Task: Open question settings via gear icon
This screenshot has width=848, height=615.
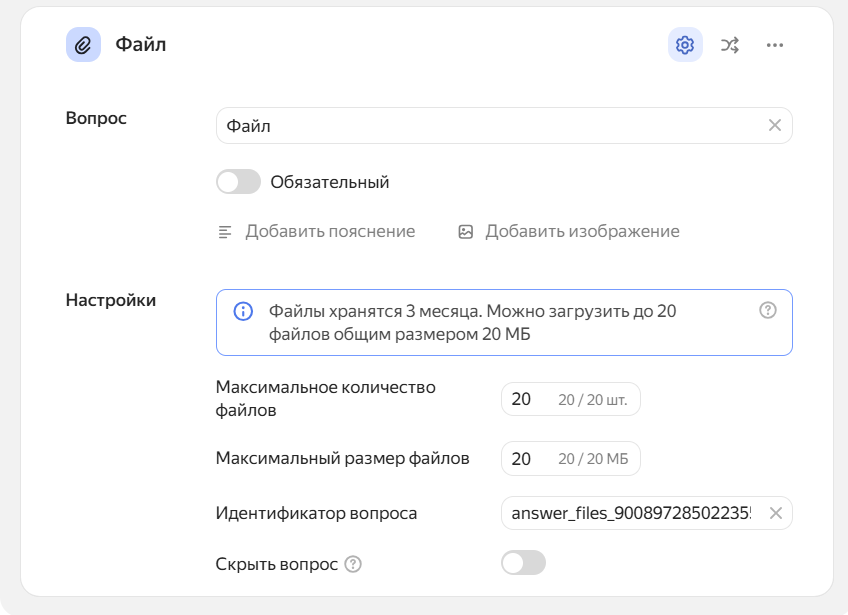Action: click(x=685, y=45)
